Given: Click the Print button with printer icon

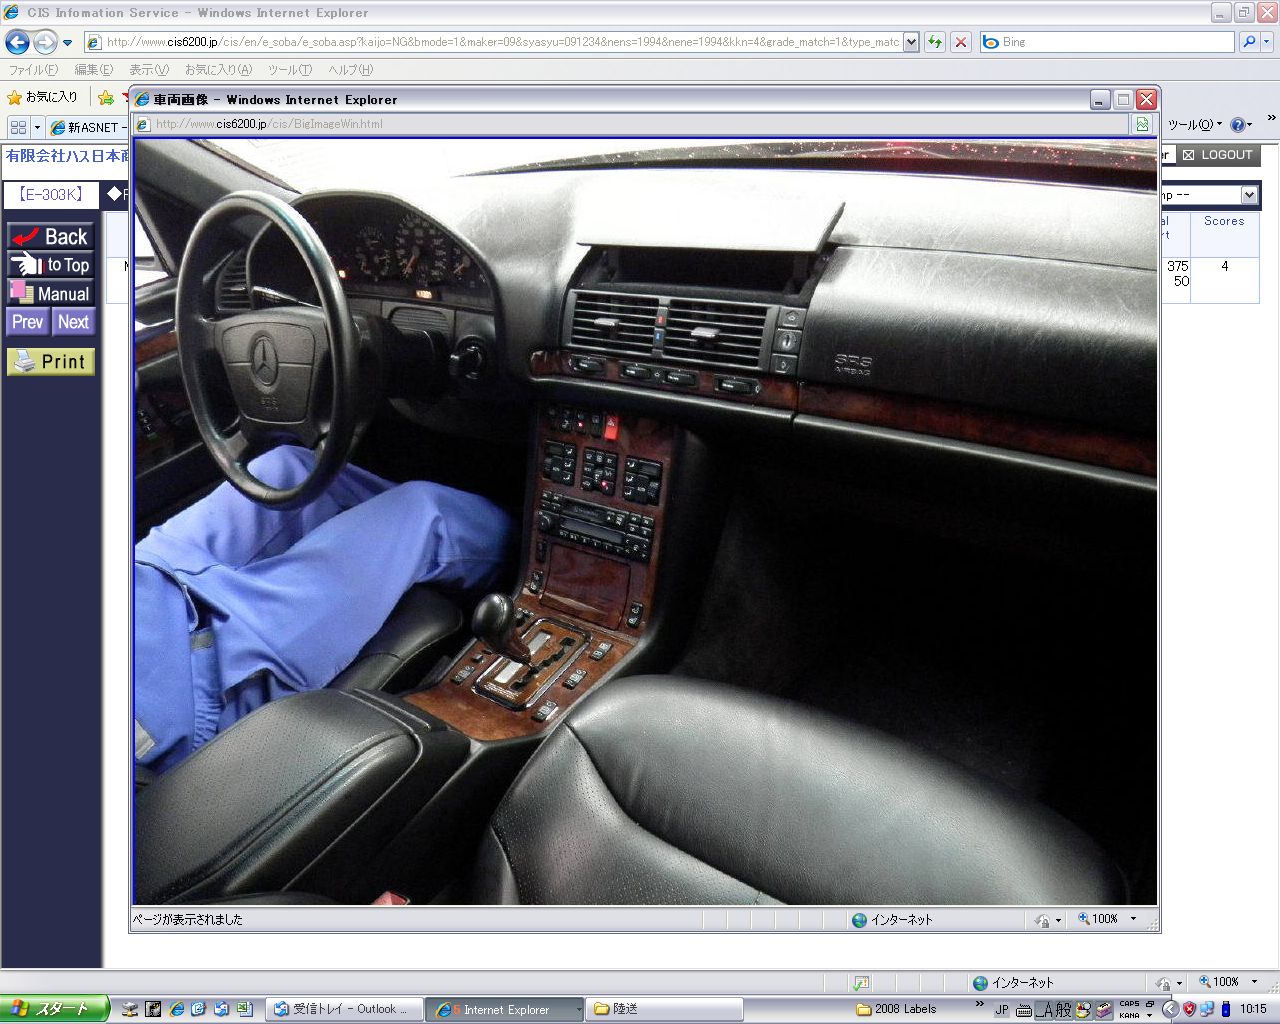Looking at the screenshot, I should pyautogui.click(x=51, y=361).
